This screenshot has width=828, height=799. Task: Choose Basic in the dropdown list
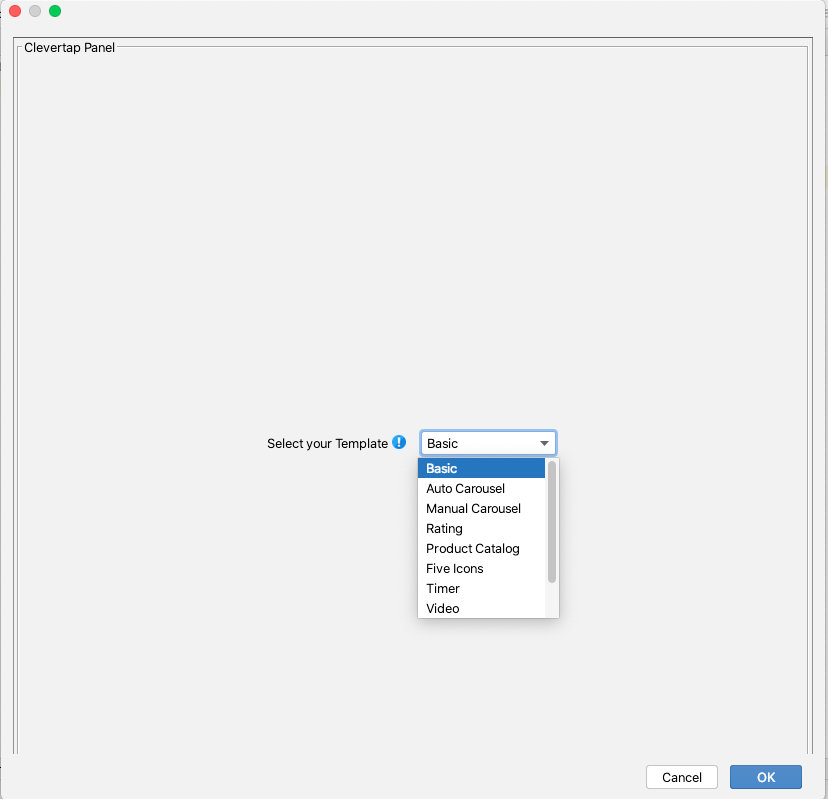tap(481, 468)
